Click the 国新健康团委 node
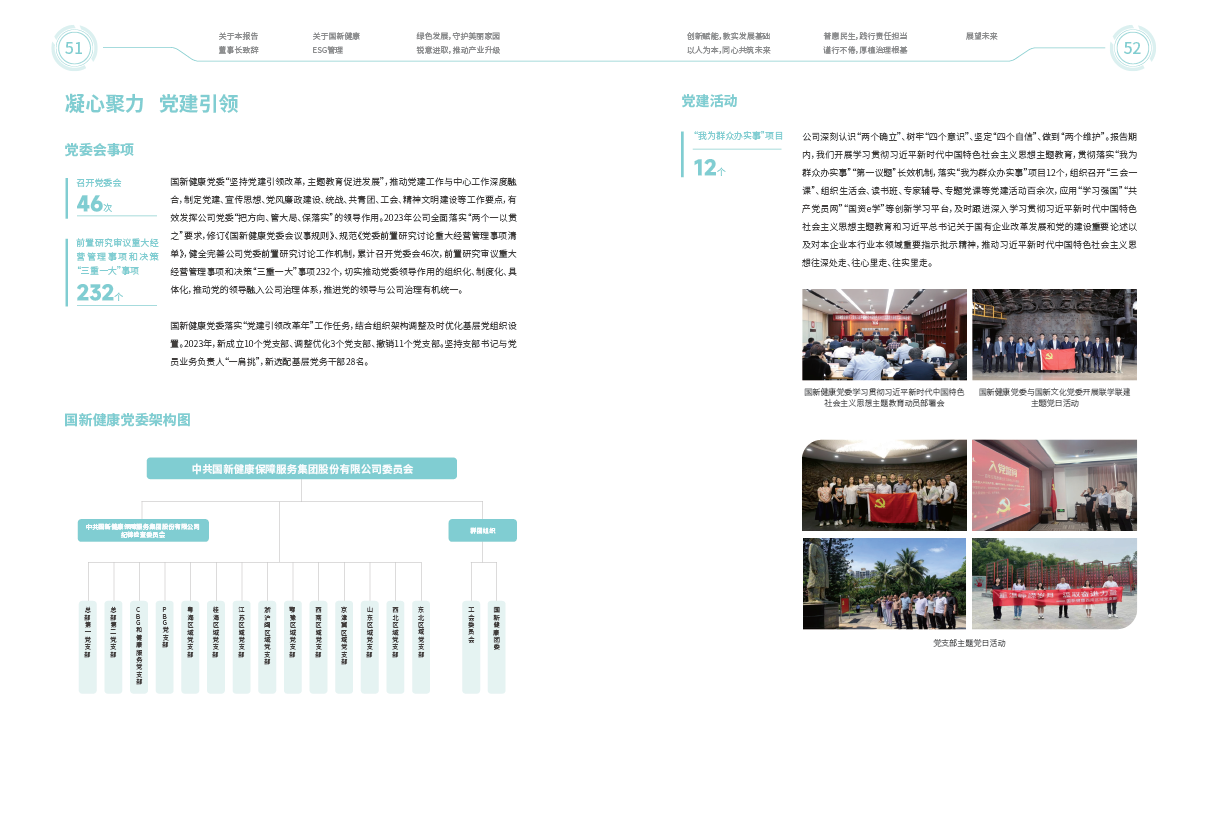Screen dimensions: 1208x825 pyautogui.click(x=497, y=646)
